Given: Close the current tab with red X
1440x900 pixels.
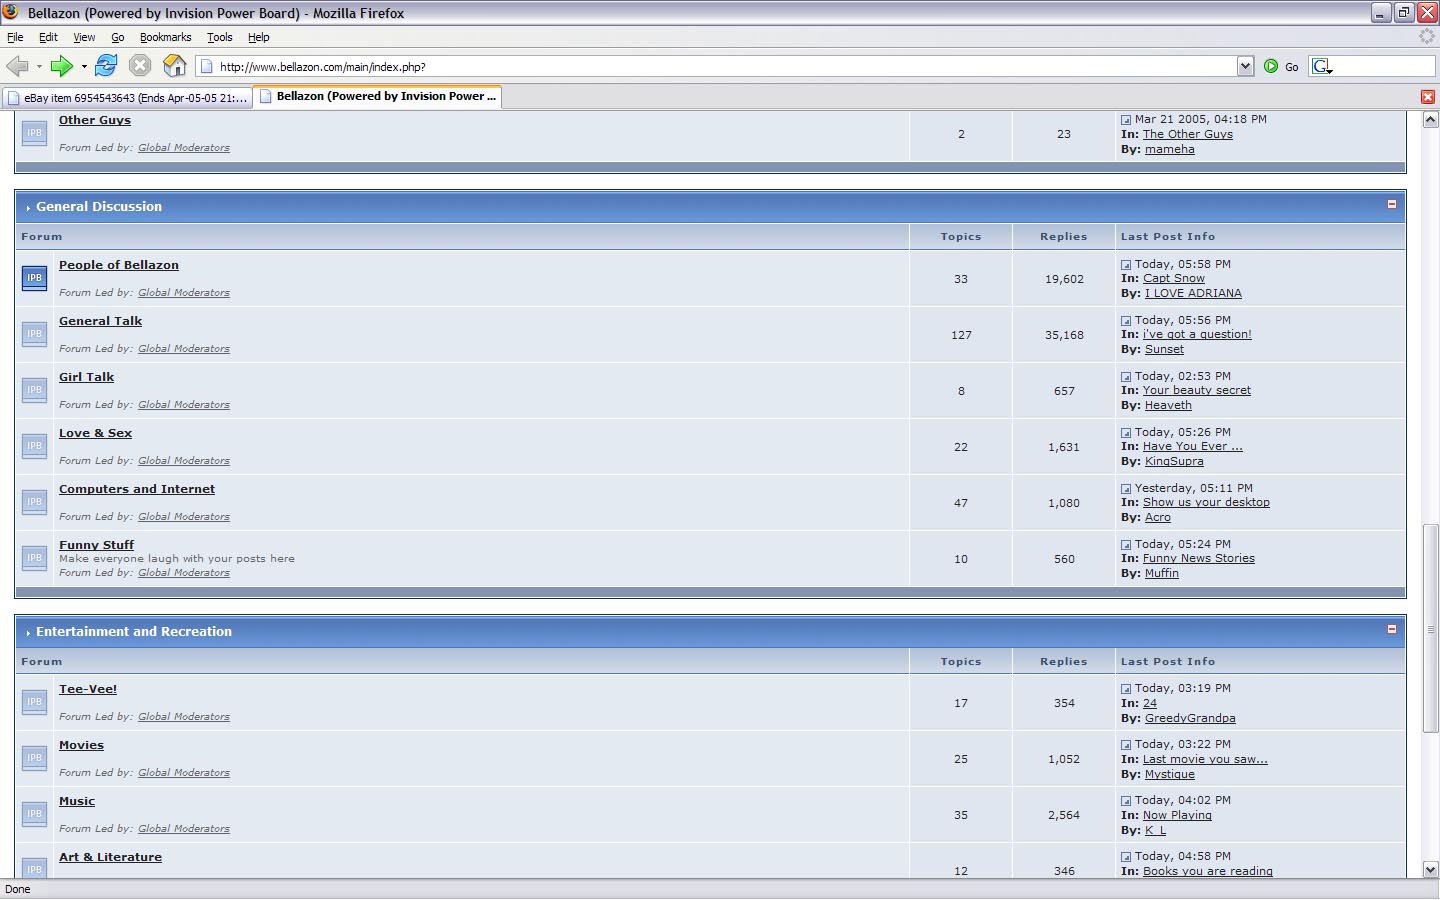Looking at the screenshot, I should click(x=1428, y=97).
